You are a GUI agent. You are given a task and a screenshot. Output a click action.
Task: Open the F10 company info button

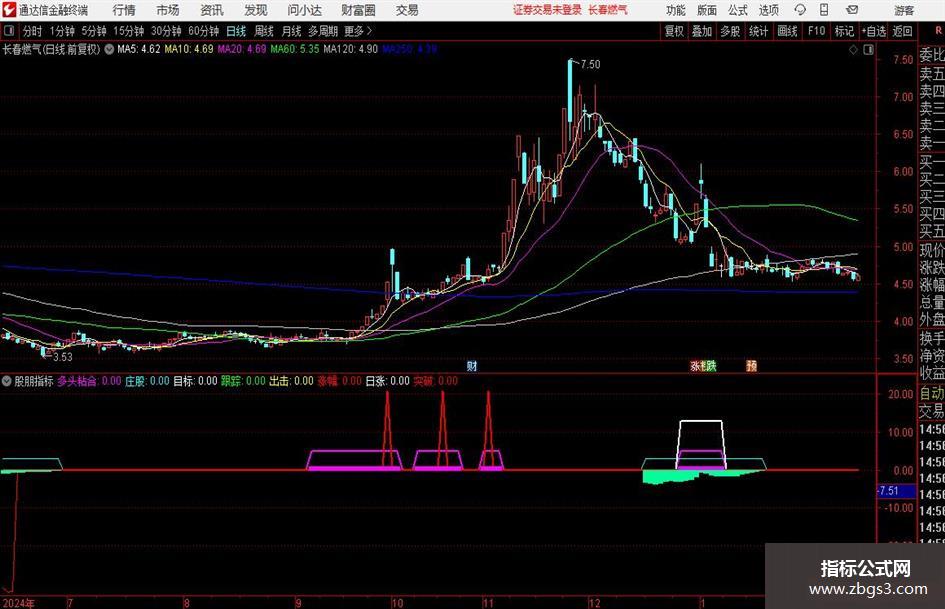(x=816, y=31)
